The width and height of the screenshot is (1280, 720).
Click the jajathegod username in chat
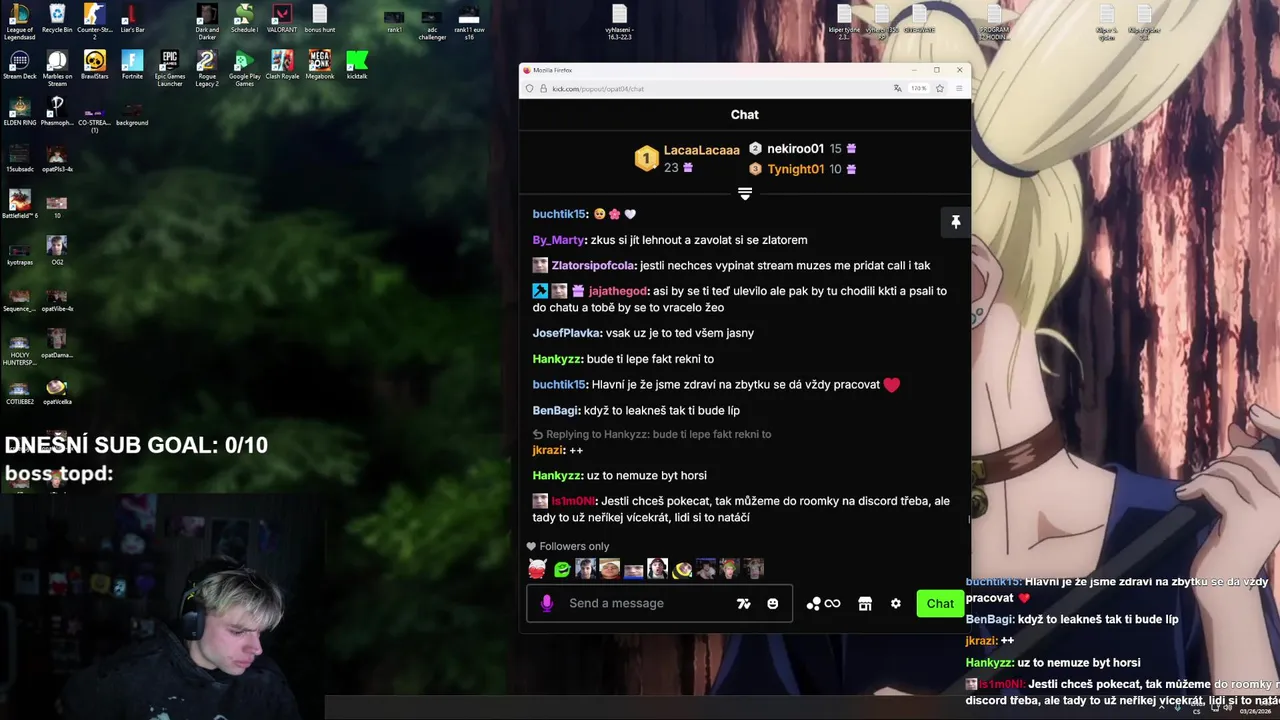[618, 291]
